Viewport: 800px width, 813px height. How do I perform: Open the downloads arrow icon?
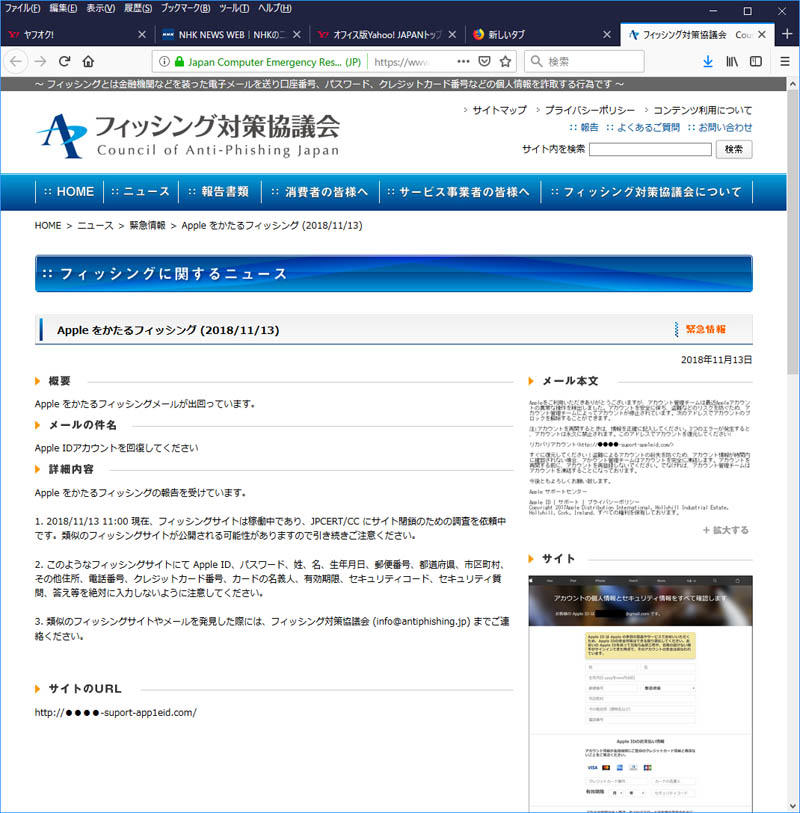pyautogui.click(x=708, y=61)
